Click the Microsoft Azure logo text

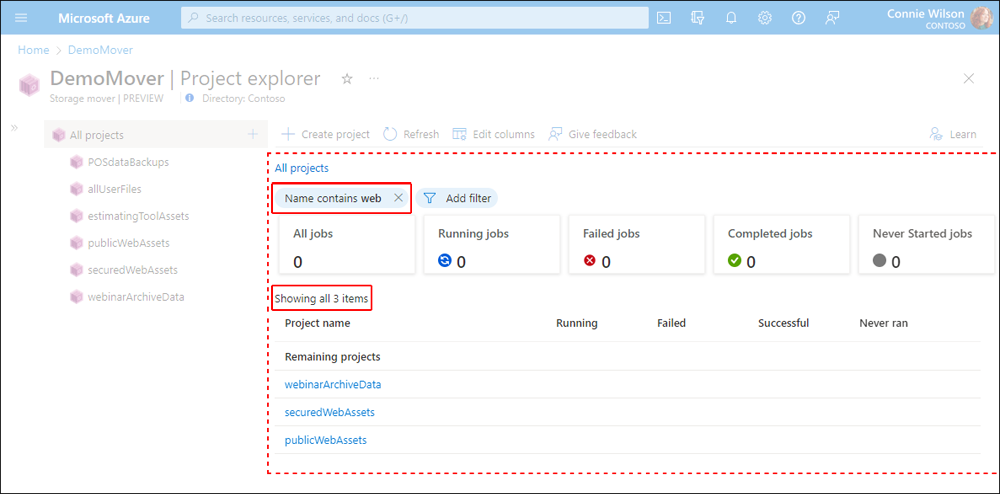(x=104, y=18)
